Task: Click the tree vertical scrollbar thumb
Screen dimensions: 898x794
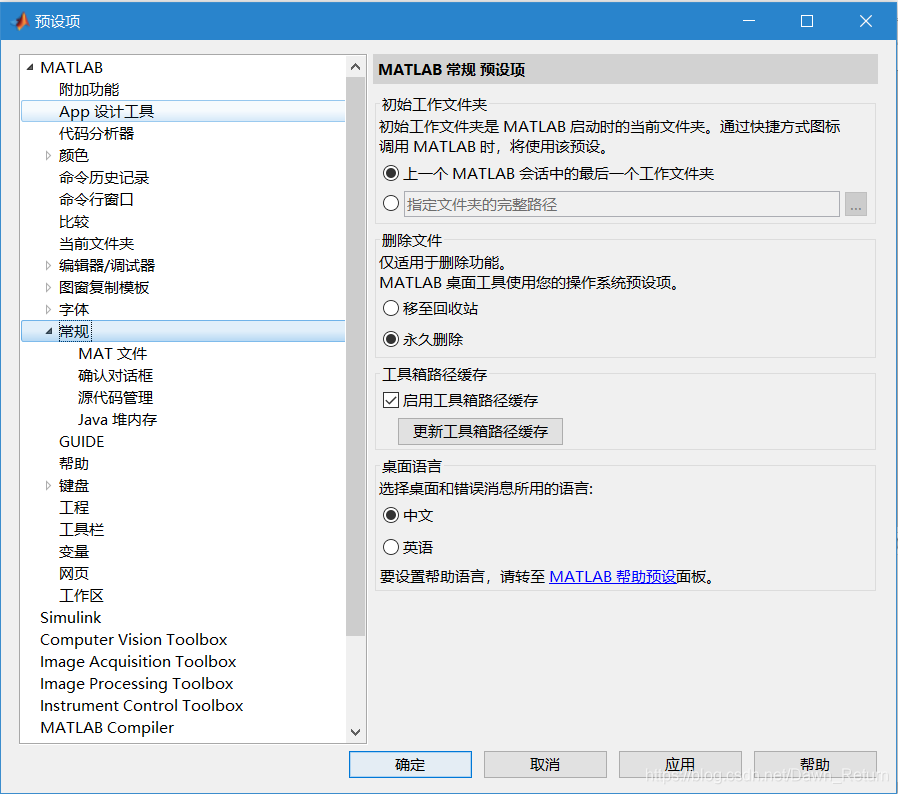Action: [x=355, y=356]
